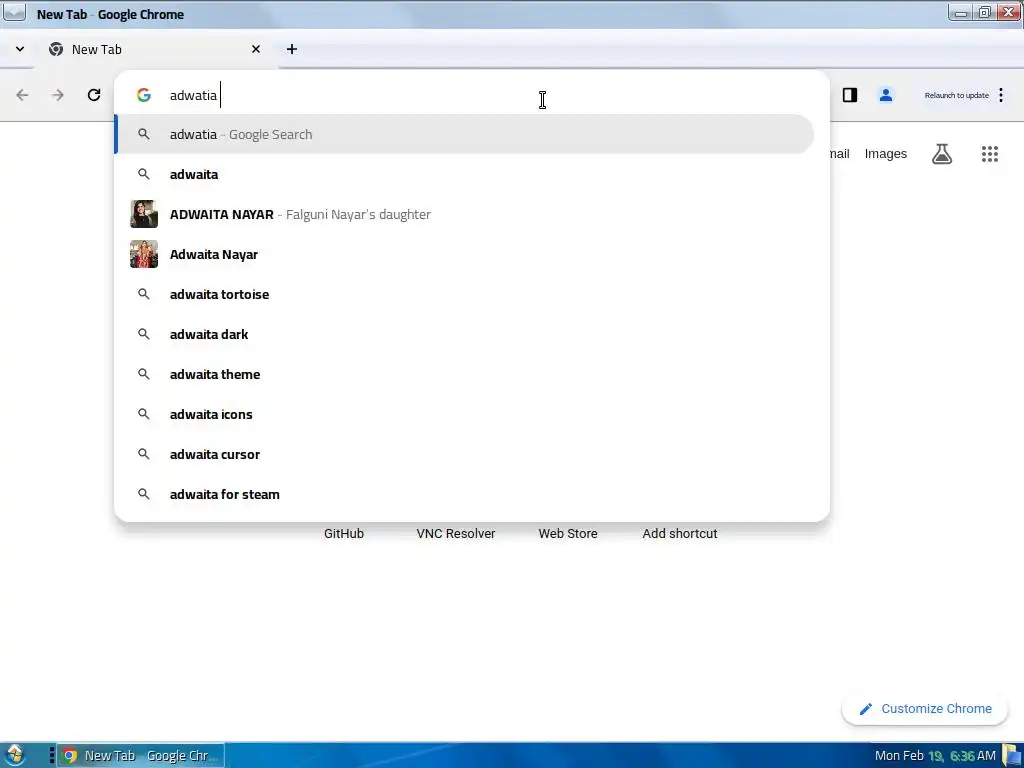Click the browser Forward arrow
This screenshot has width=1024, height=768.
coord(57,95)
